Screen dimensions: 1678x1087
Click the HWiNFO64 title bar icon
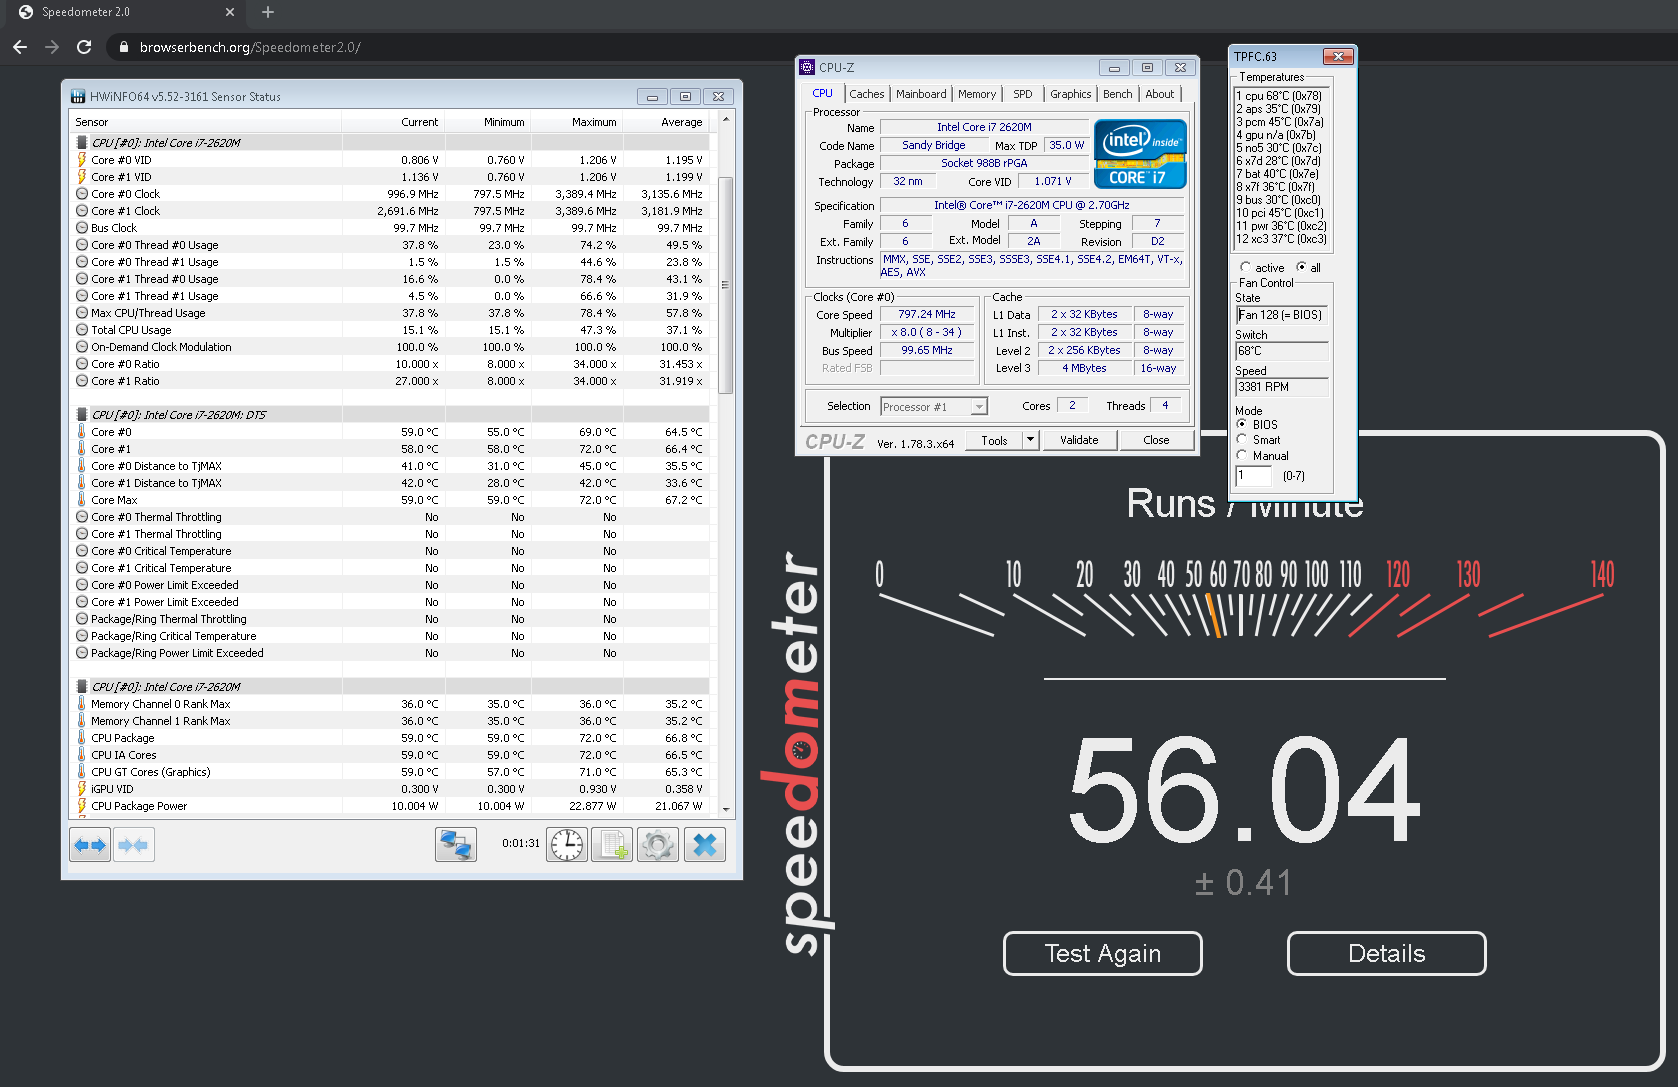pyautogui.click(x=78, y=96)
